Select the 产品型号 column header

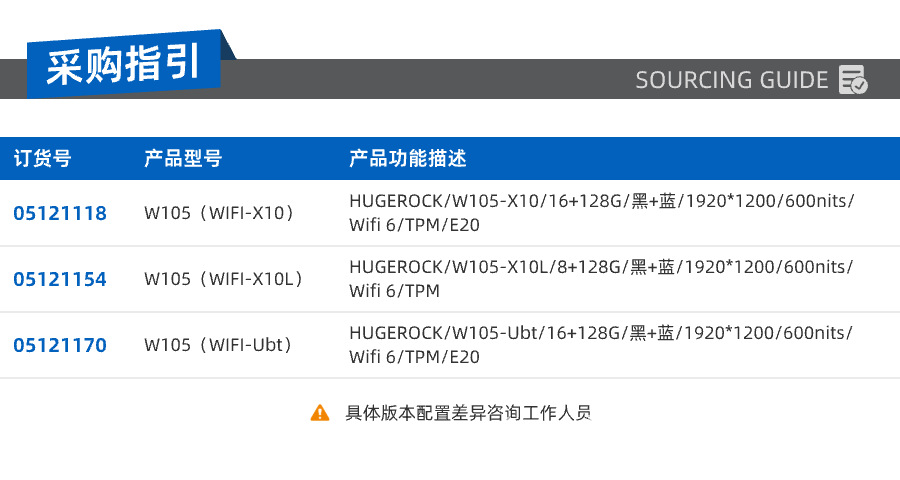coord(183,159)
